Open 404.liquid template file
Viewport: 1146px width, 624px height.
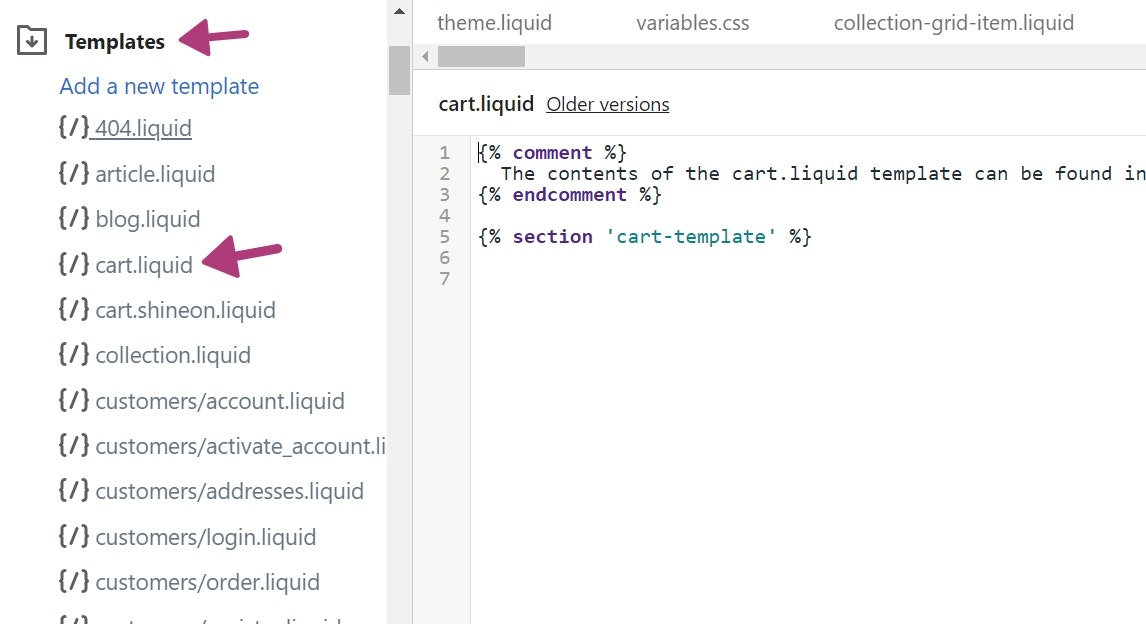[x=143, y=129]
